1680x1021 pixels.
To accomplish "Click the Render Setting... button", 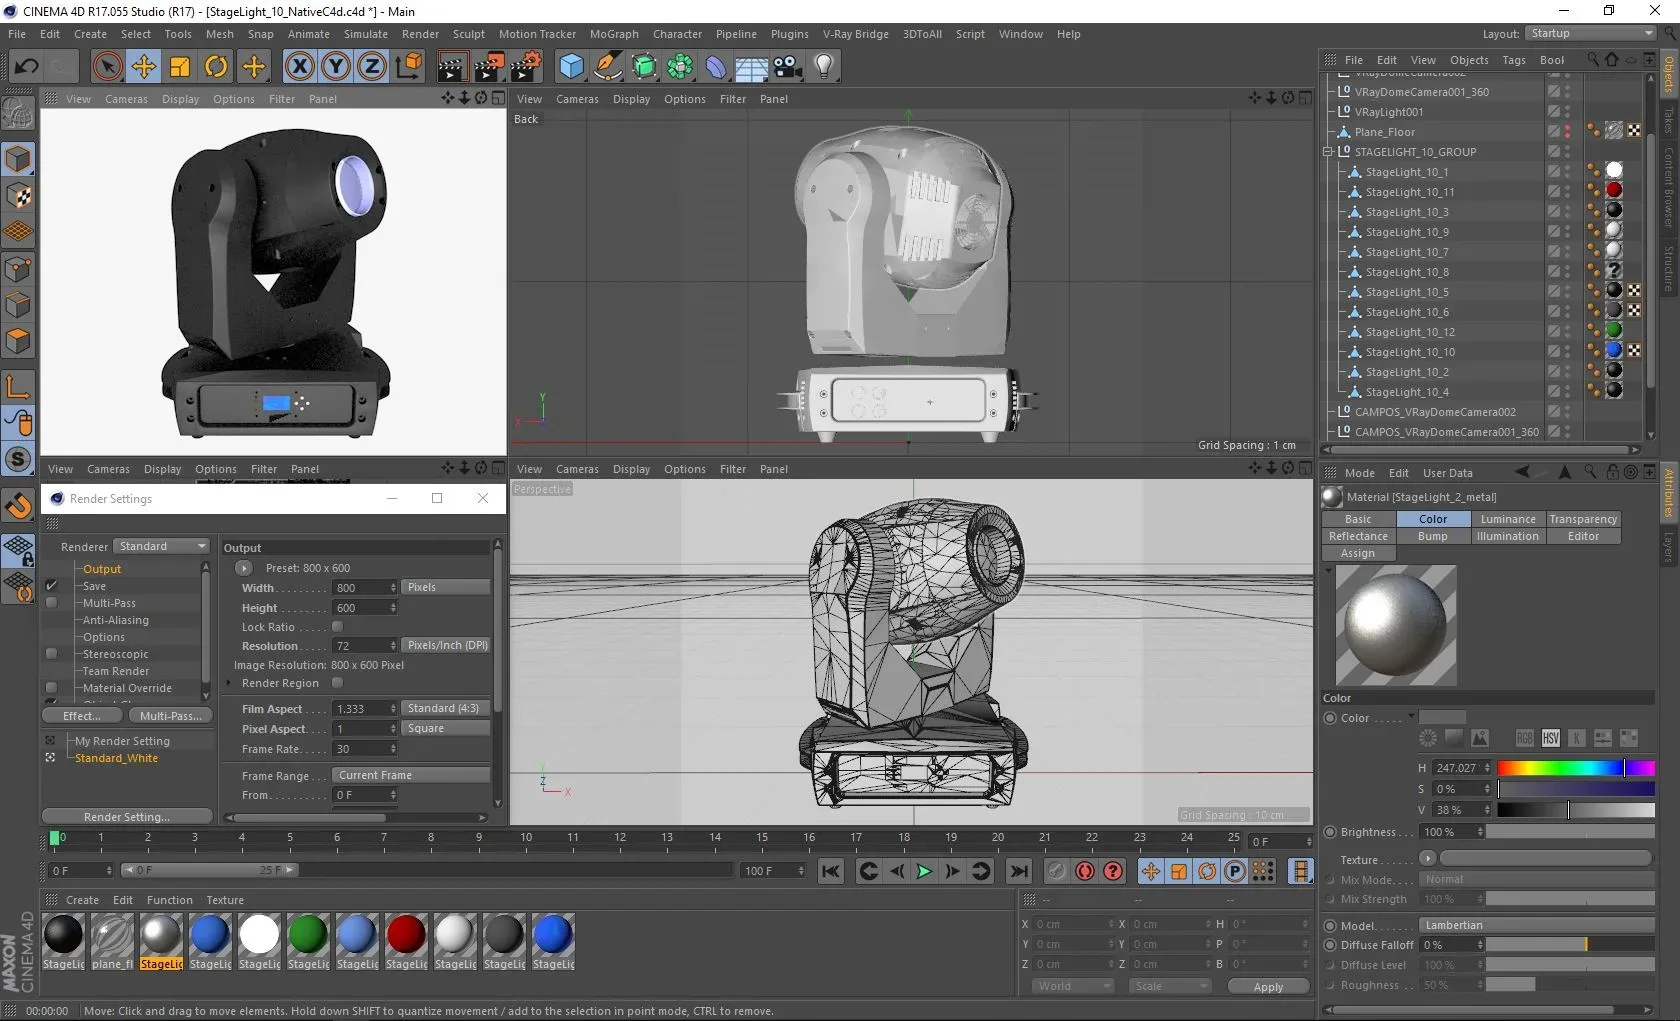I will [126, 817].
